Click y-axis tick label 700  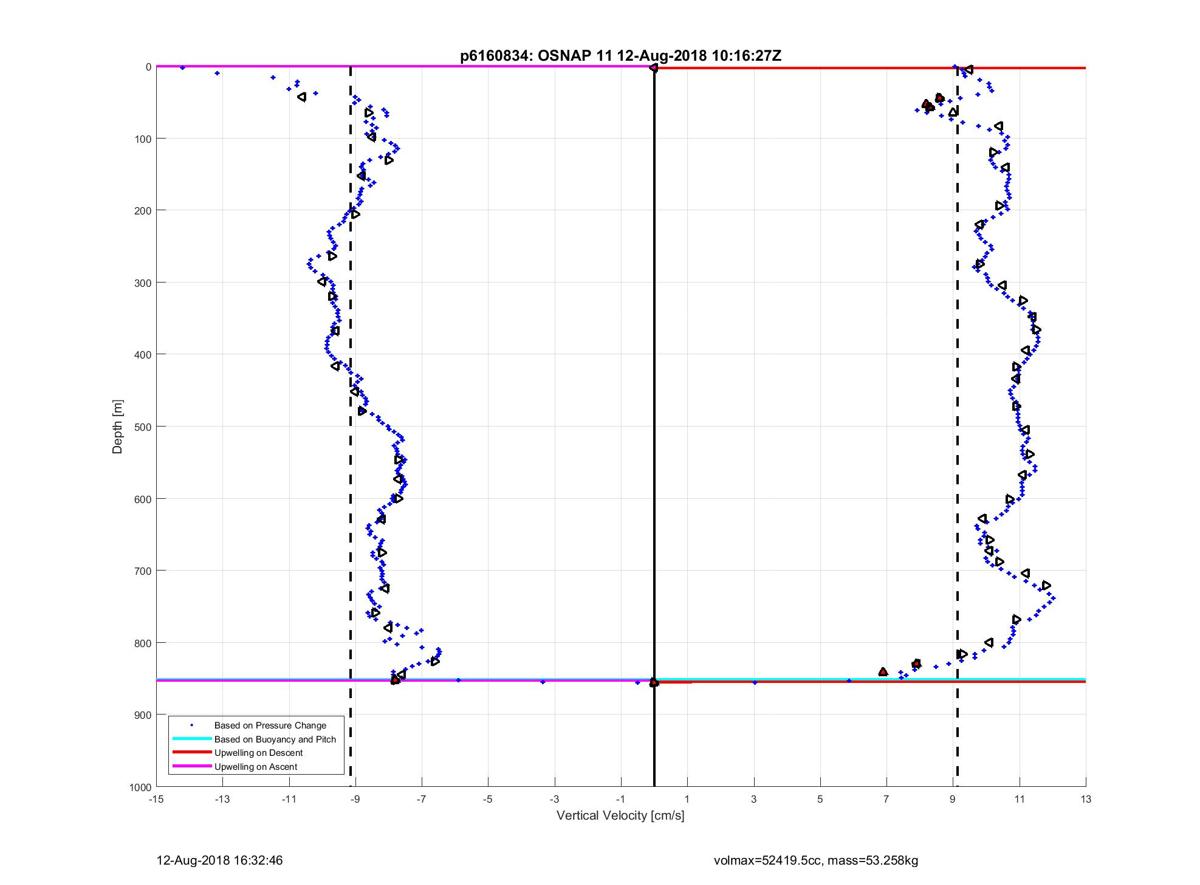pyautogui.click(x=142, y=571)
